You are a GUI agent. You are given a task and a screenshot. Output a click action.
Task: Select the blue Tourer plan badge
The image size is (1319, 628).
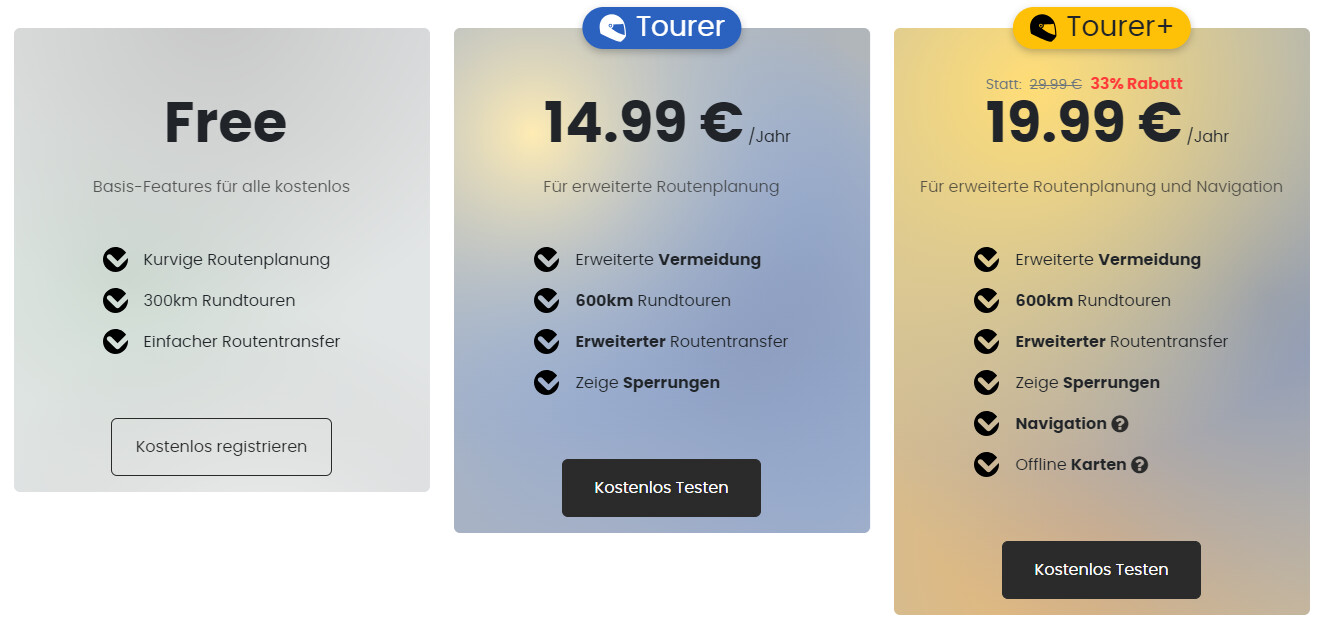pyautogui.click(x=662, y=28)
